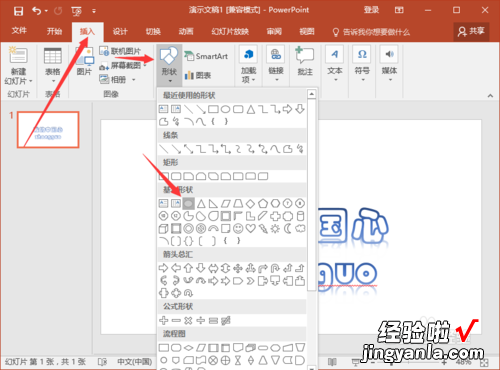Switch to the 幻灯片放映 tab

(x=230, y=32)
